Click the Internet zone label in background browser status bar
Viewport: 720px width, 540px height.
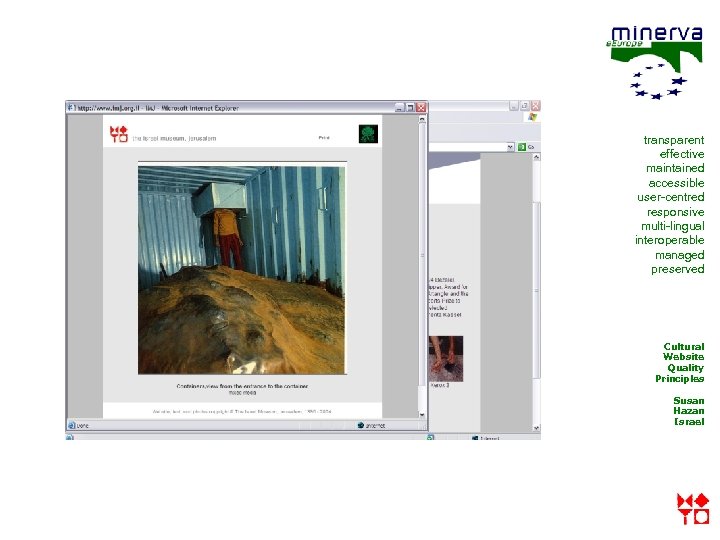(489, 439)
